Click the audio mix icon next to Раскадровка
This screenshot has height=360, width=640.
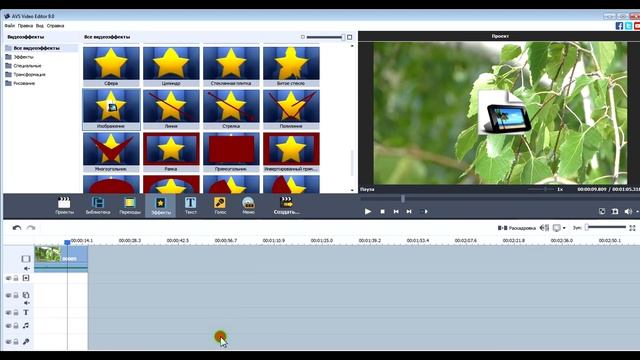click(544, 228)
